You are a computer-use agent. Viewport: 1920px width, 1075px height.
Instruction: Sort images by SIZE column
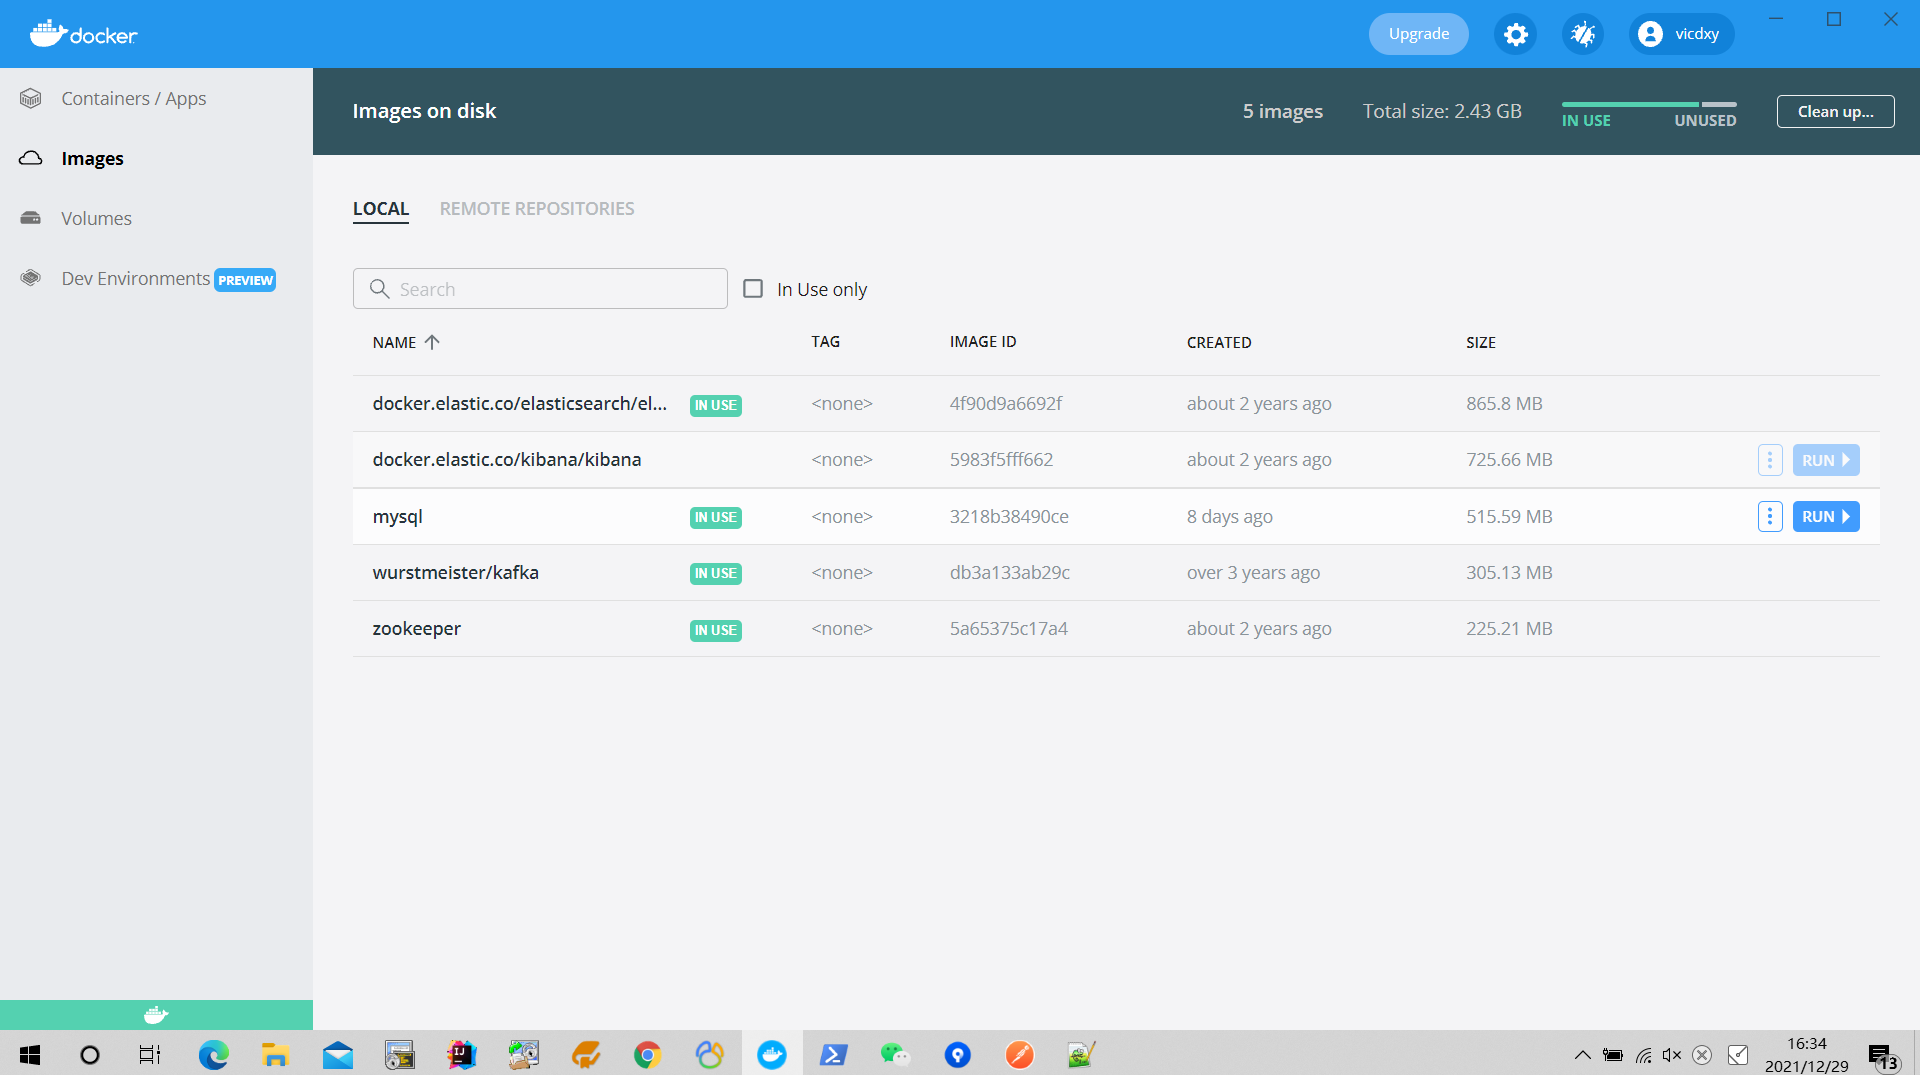pyautogui.click(x=1481, y=342)
